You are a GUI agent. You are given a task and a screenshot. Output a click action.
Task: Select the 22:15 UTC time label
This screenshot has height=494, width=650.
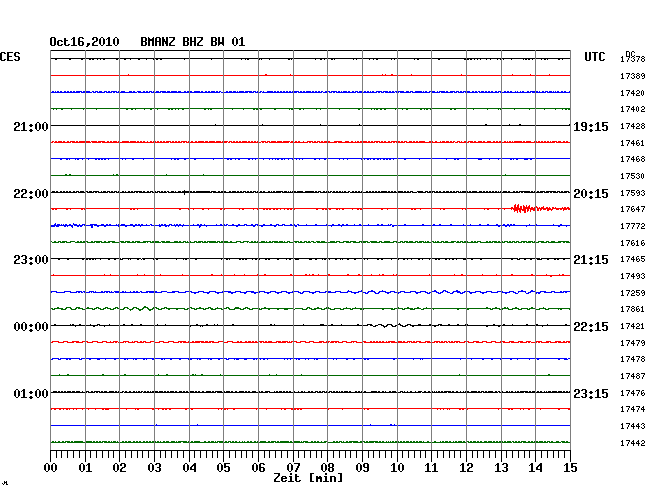click(591, 327)
